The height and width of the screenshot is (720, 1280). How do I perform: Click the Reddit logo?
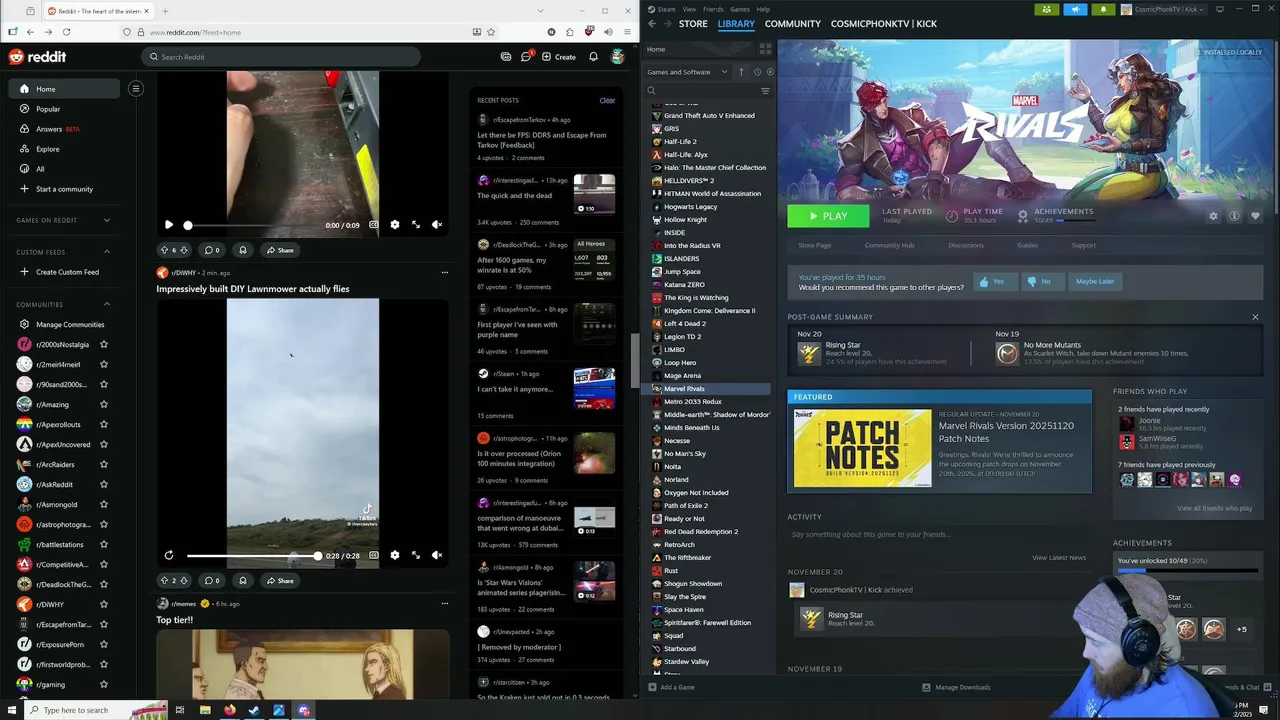(x=38, y=57)
